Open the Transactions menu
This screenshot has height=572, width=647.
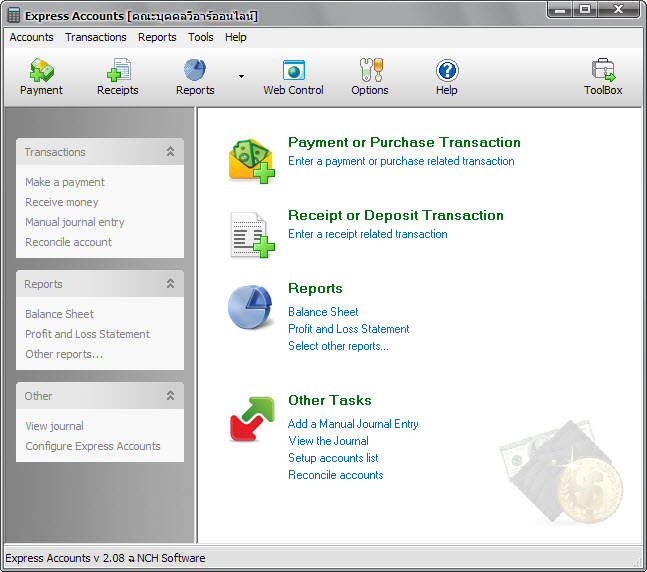click(96, 37)
